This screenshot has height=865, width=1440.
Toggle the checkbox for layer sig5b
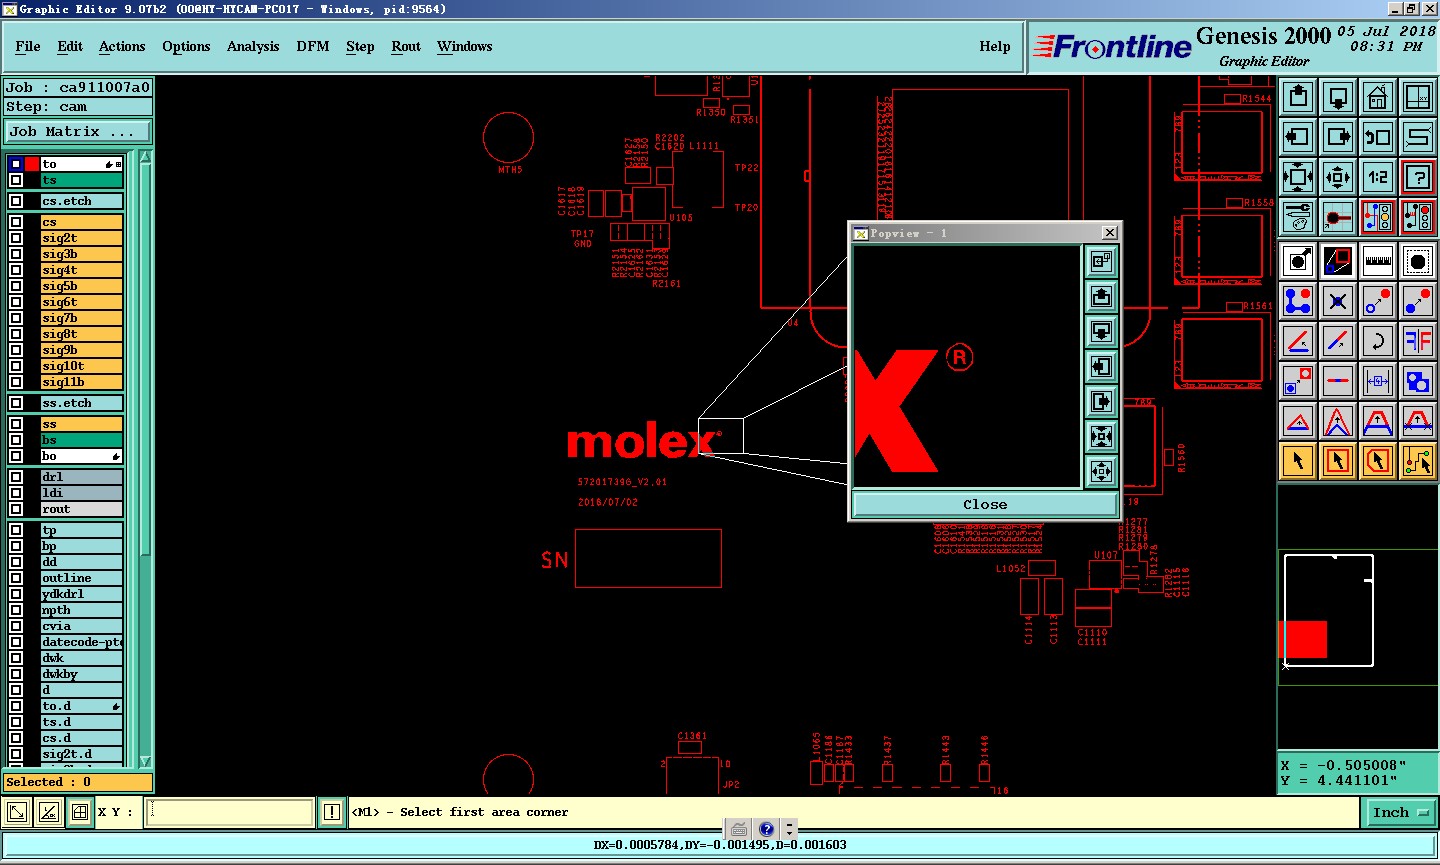point(16,286)
